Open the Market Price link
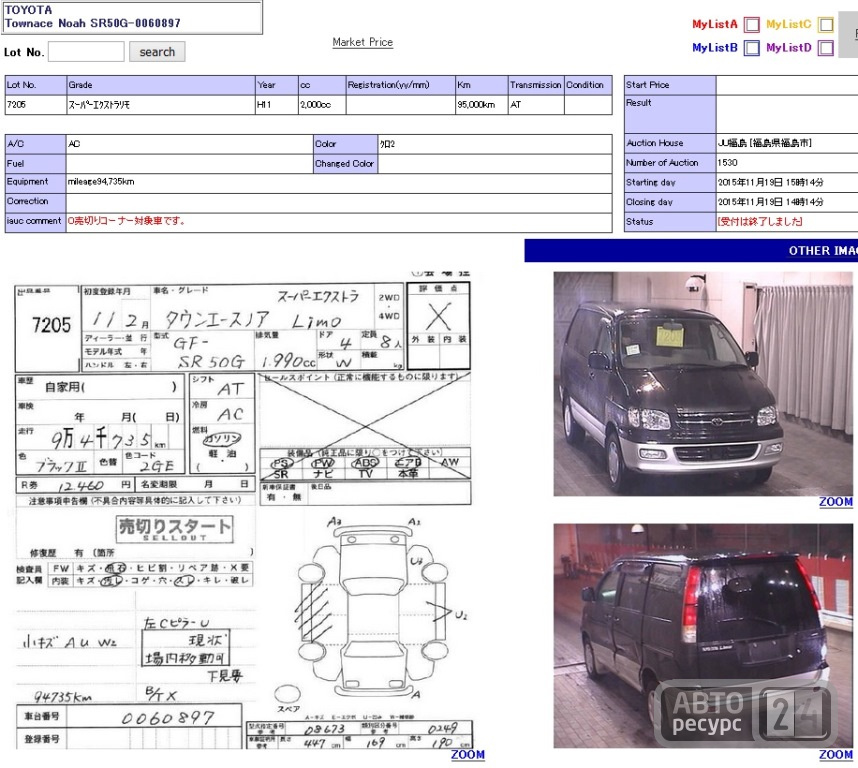858x768 pixels. [x=362, y=42]
